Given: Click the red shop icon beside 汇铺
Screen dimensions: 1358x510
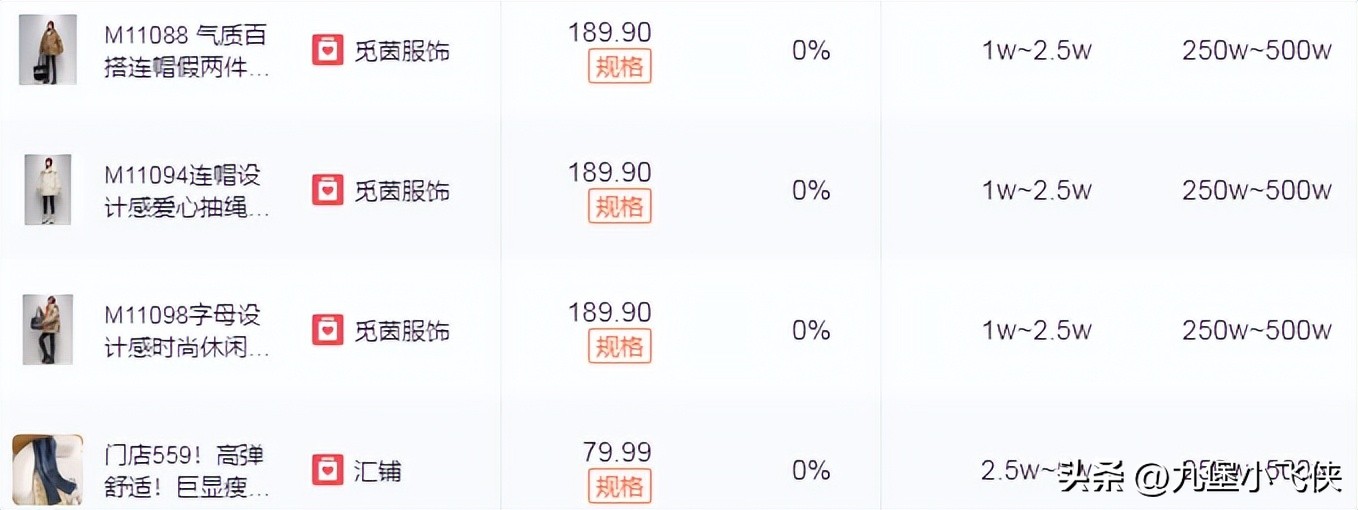Looking at the screenshot, I should coord(327,470).
